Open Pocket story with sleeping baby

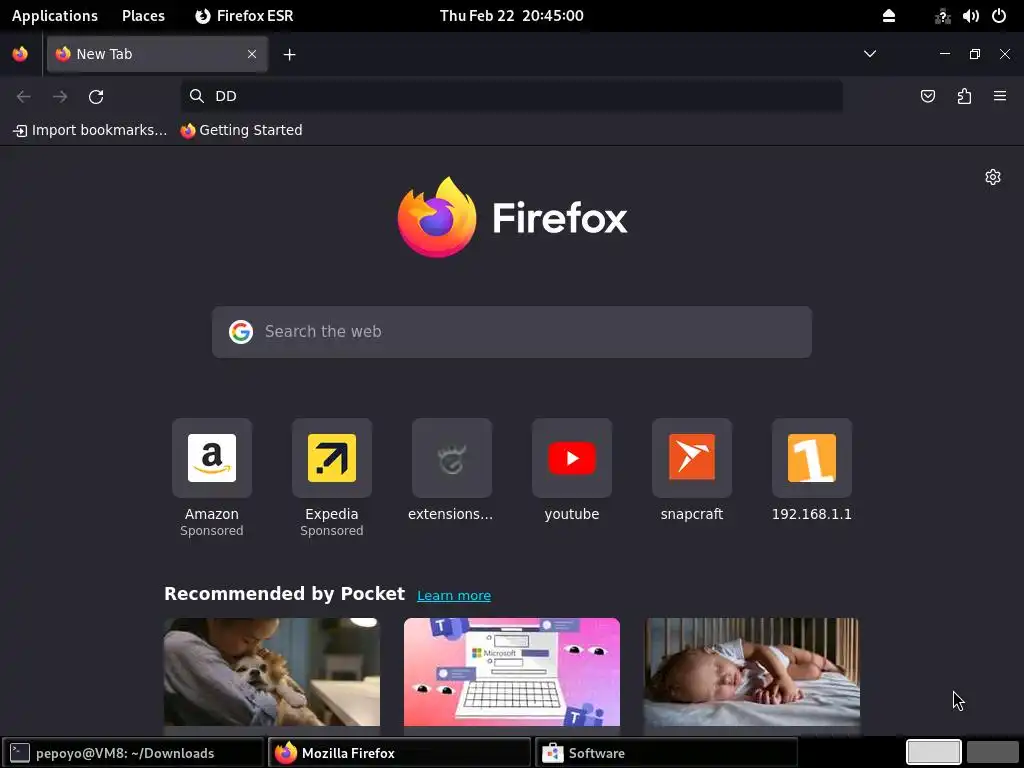752,672
